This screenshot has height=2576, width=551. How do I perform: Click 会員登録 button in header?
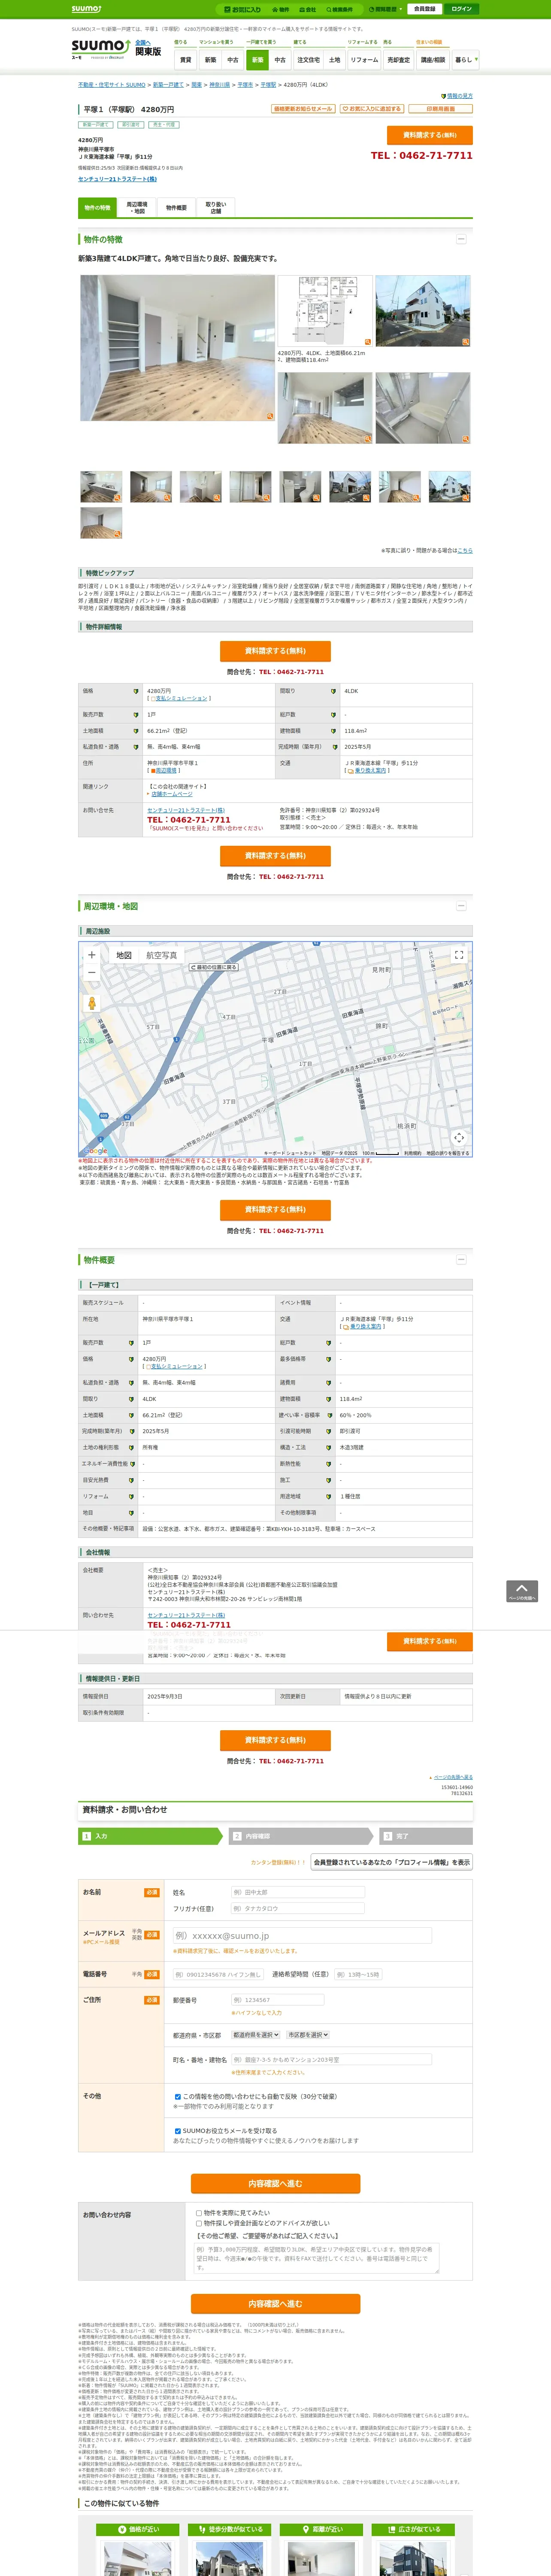coord(424,9)
